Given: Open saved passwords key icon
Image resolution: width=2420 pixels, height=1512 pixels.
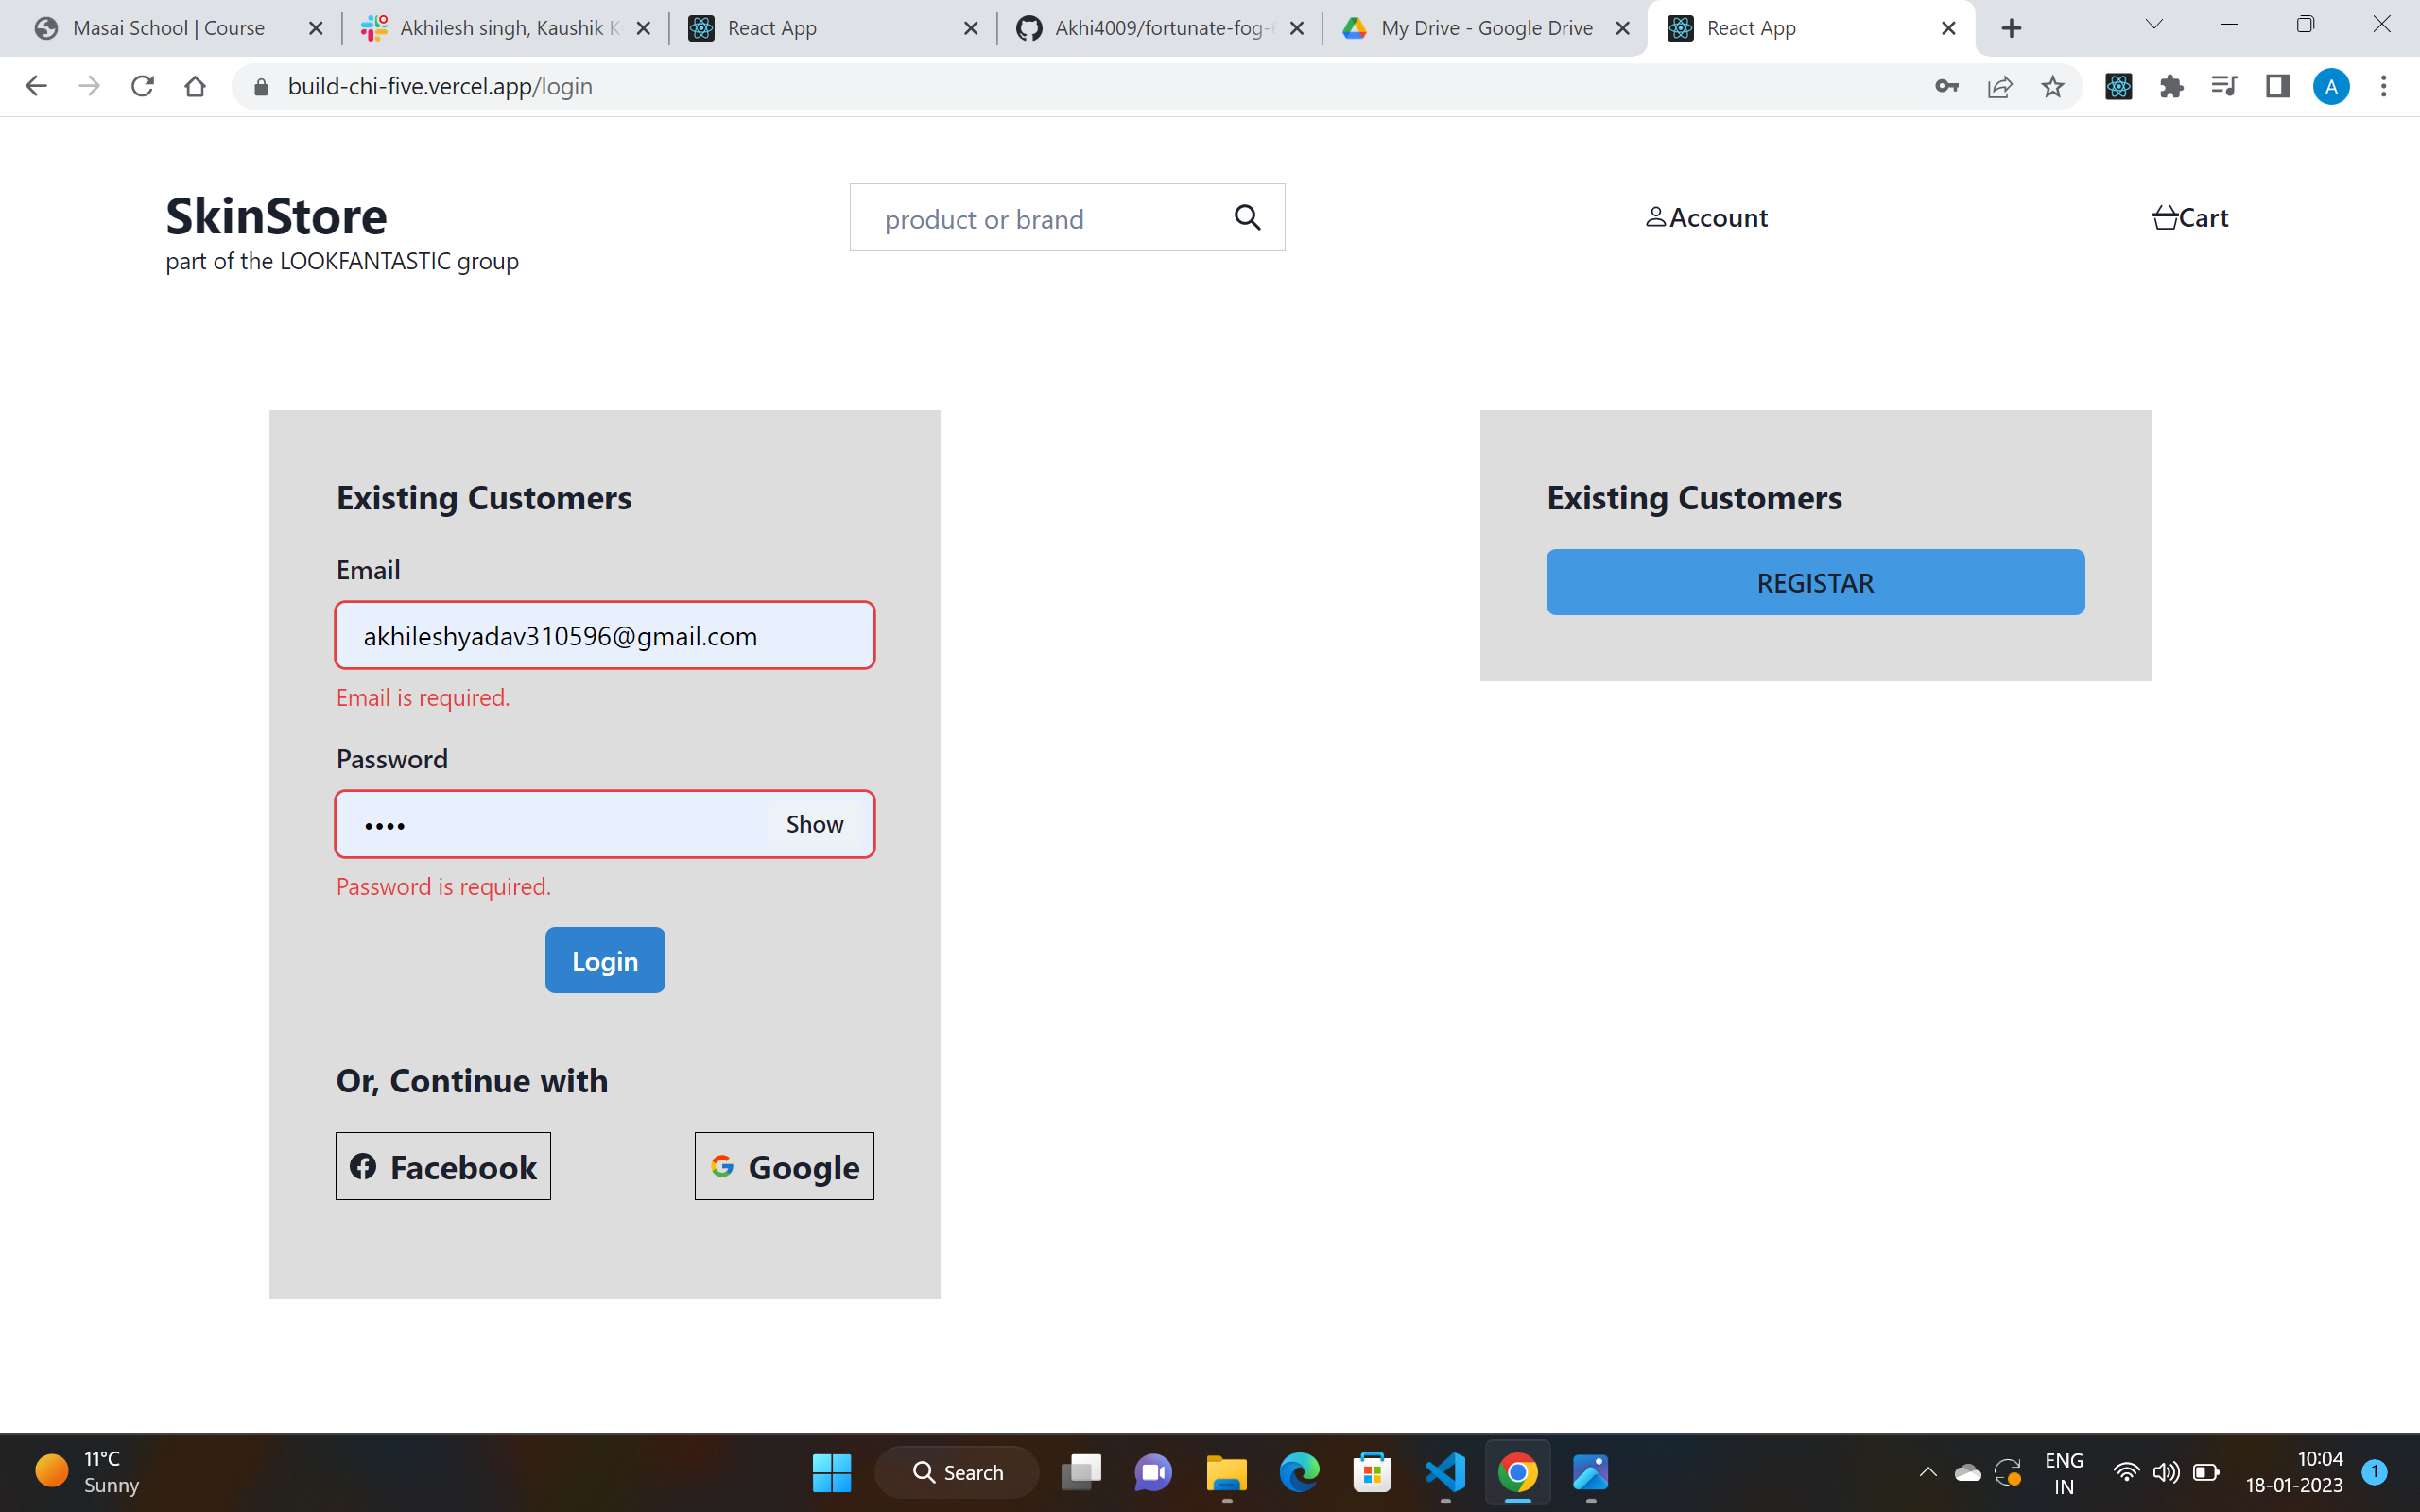Looking at the screenshot, I should click(x=1946, y=86).
